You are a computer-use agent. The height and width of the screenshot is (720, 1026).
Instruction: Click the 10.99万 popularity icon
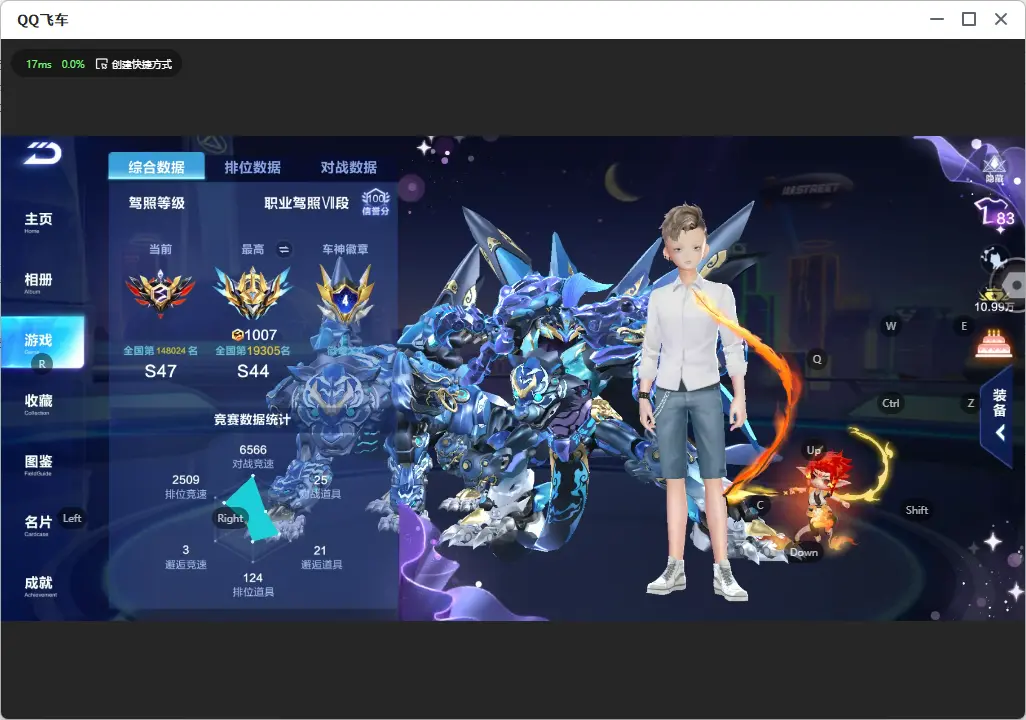click(995, 300)
